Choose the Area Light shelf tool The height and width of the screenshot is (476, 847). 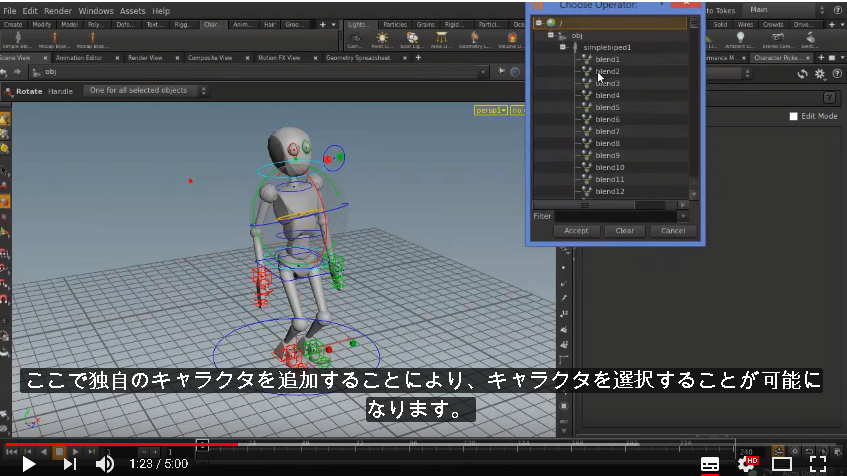pos(441,39)
